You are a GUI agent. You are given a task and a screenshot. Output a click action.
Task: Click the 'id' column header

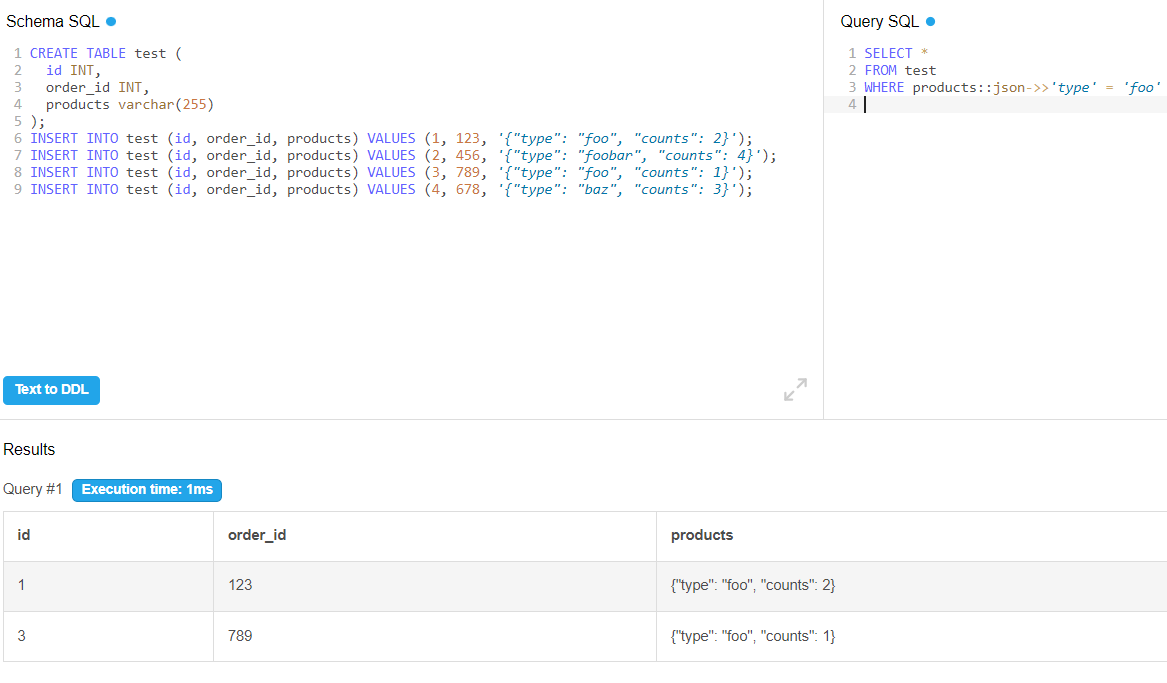[108, 536]
